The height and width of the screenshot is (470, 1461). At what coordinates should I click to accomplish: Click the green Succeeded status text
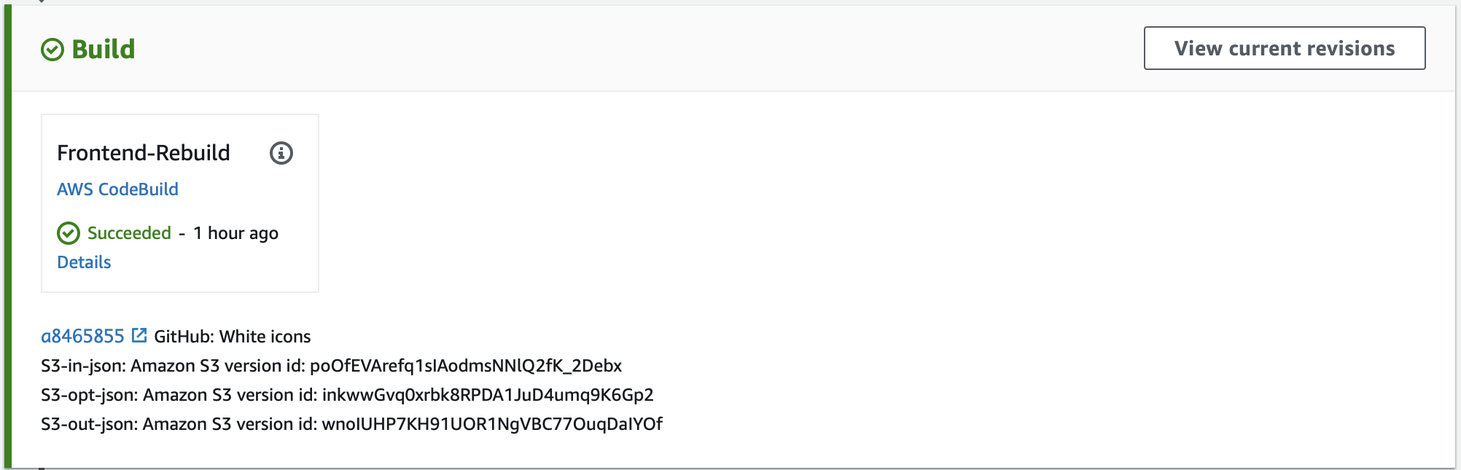pyautogui.click(x=129, y=233)
